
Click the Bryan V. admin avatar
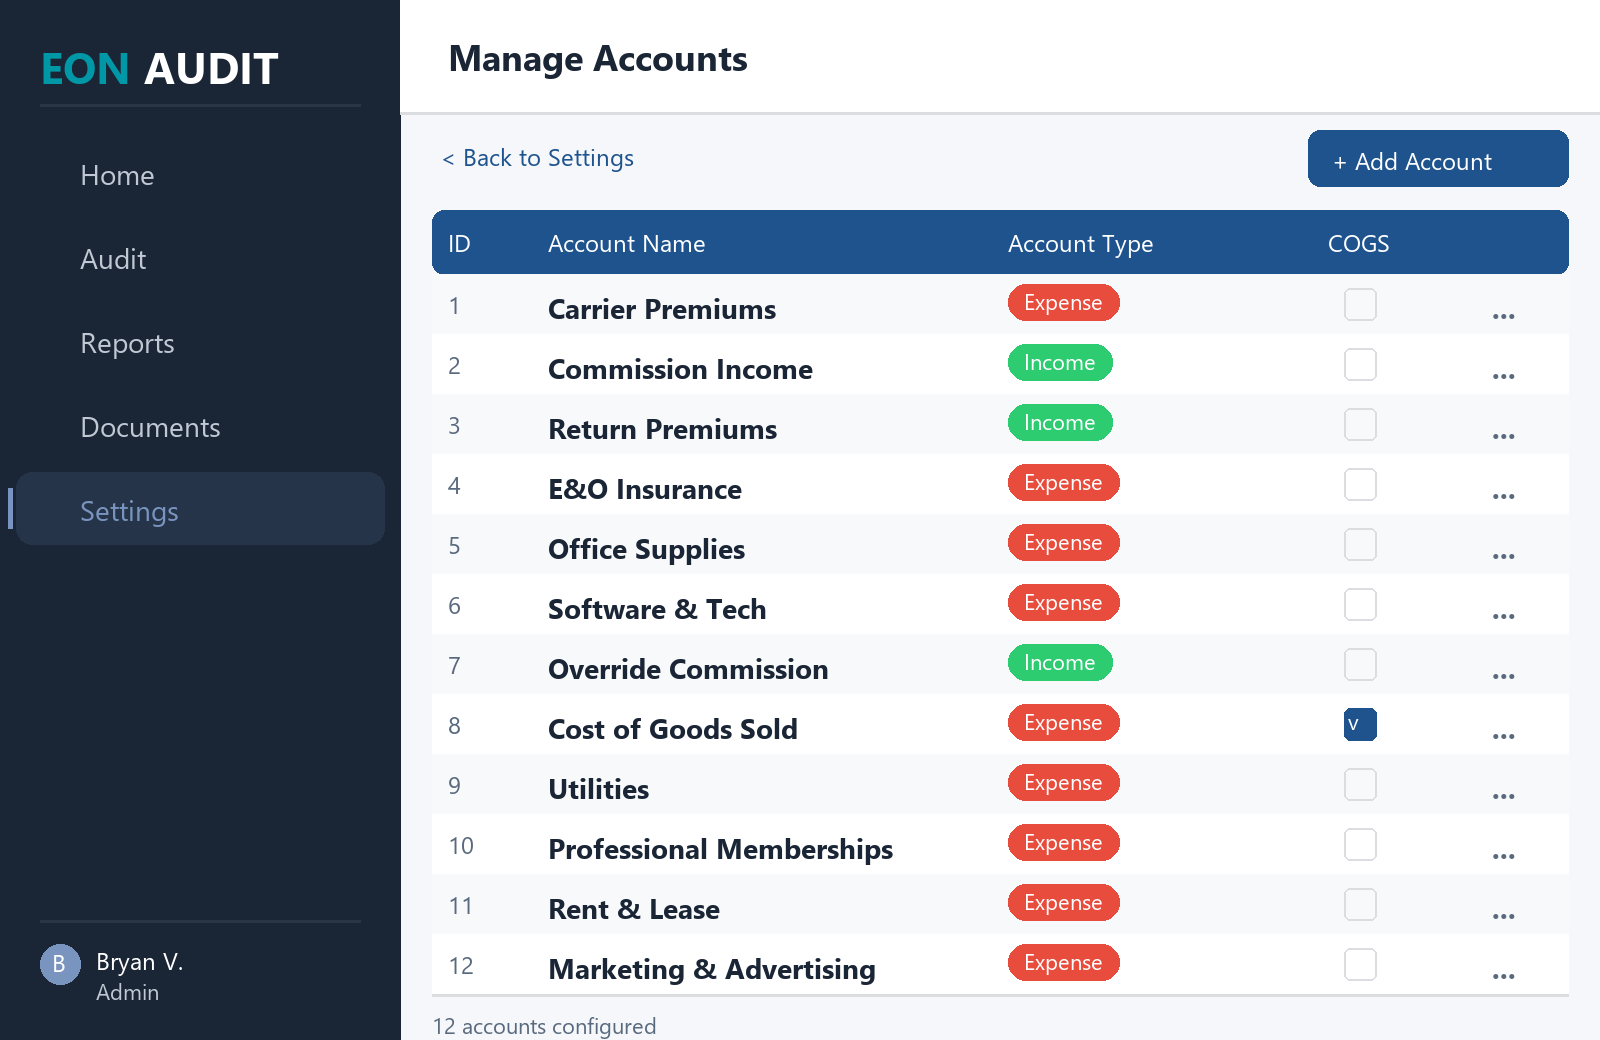point(60,964)
